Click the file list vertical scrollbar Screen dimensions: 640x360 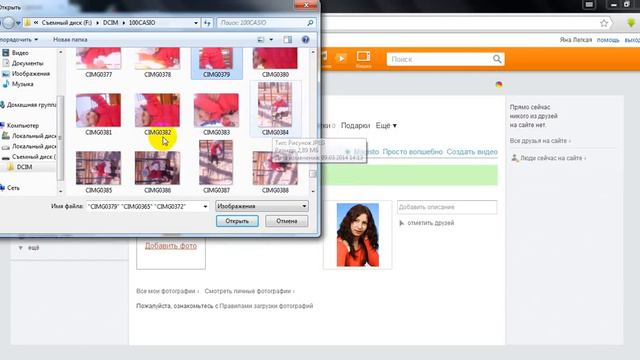[x=313, y=121]
